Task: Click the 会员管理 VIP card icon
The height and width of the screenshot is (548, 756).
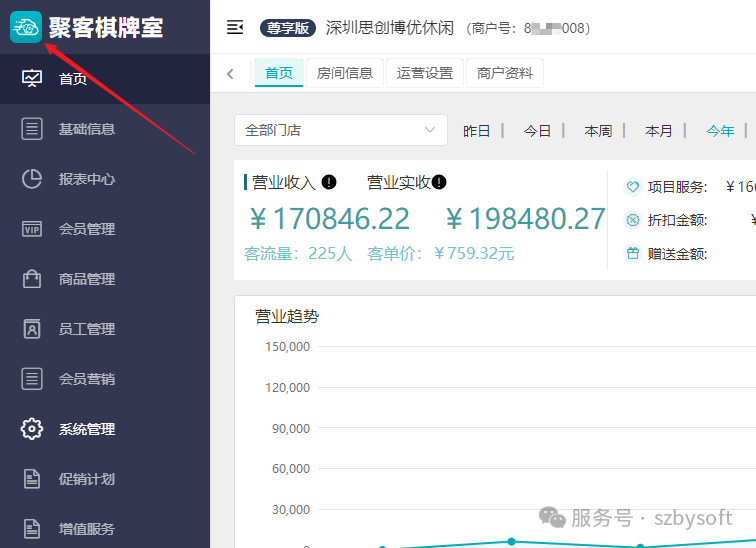Action: [x=32, y=229]
